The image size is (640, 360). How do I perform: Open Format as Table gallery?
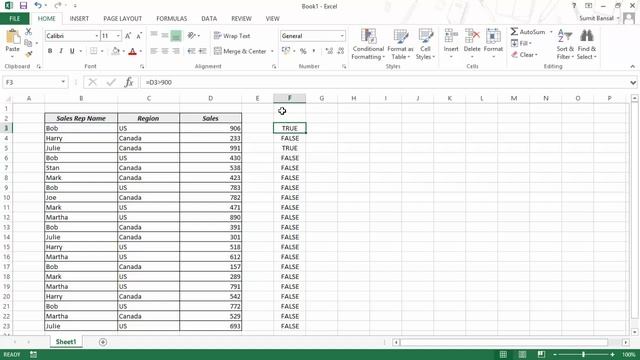[x=400, y=44]
